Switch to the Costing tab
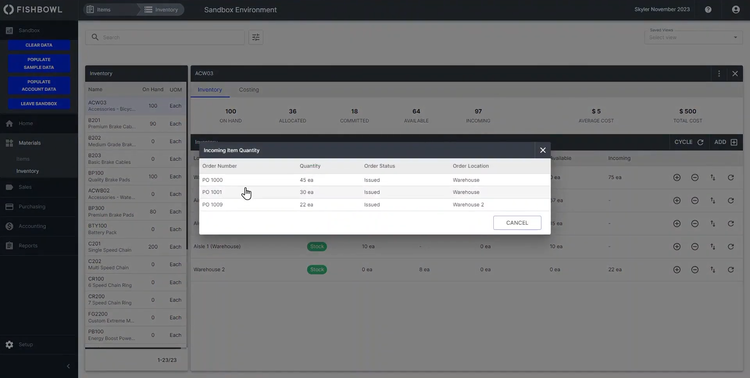This screenshot has width=750, height=378. pos(249,89)
